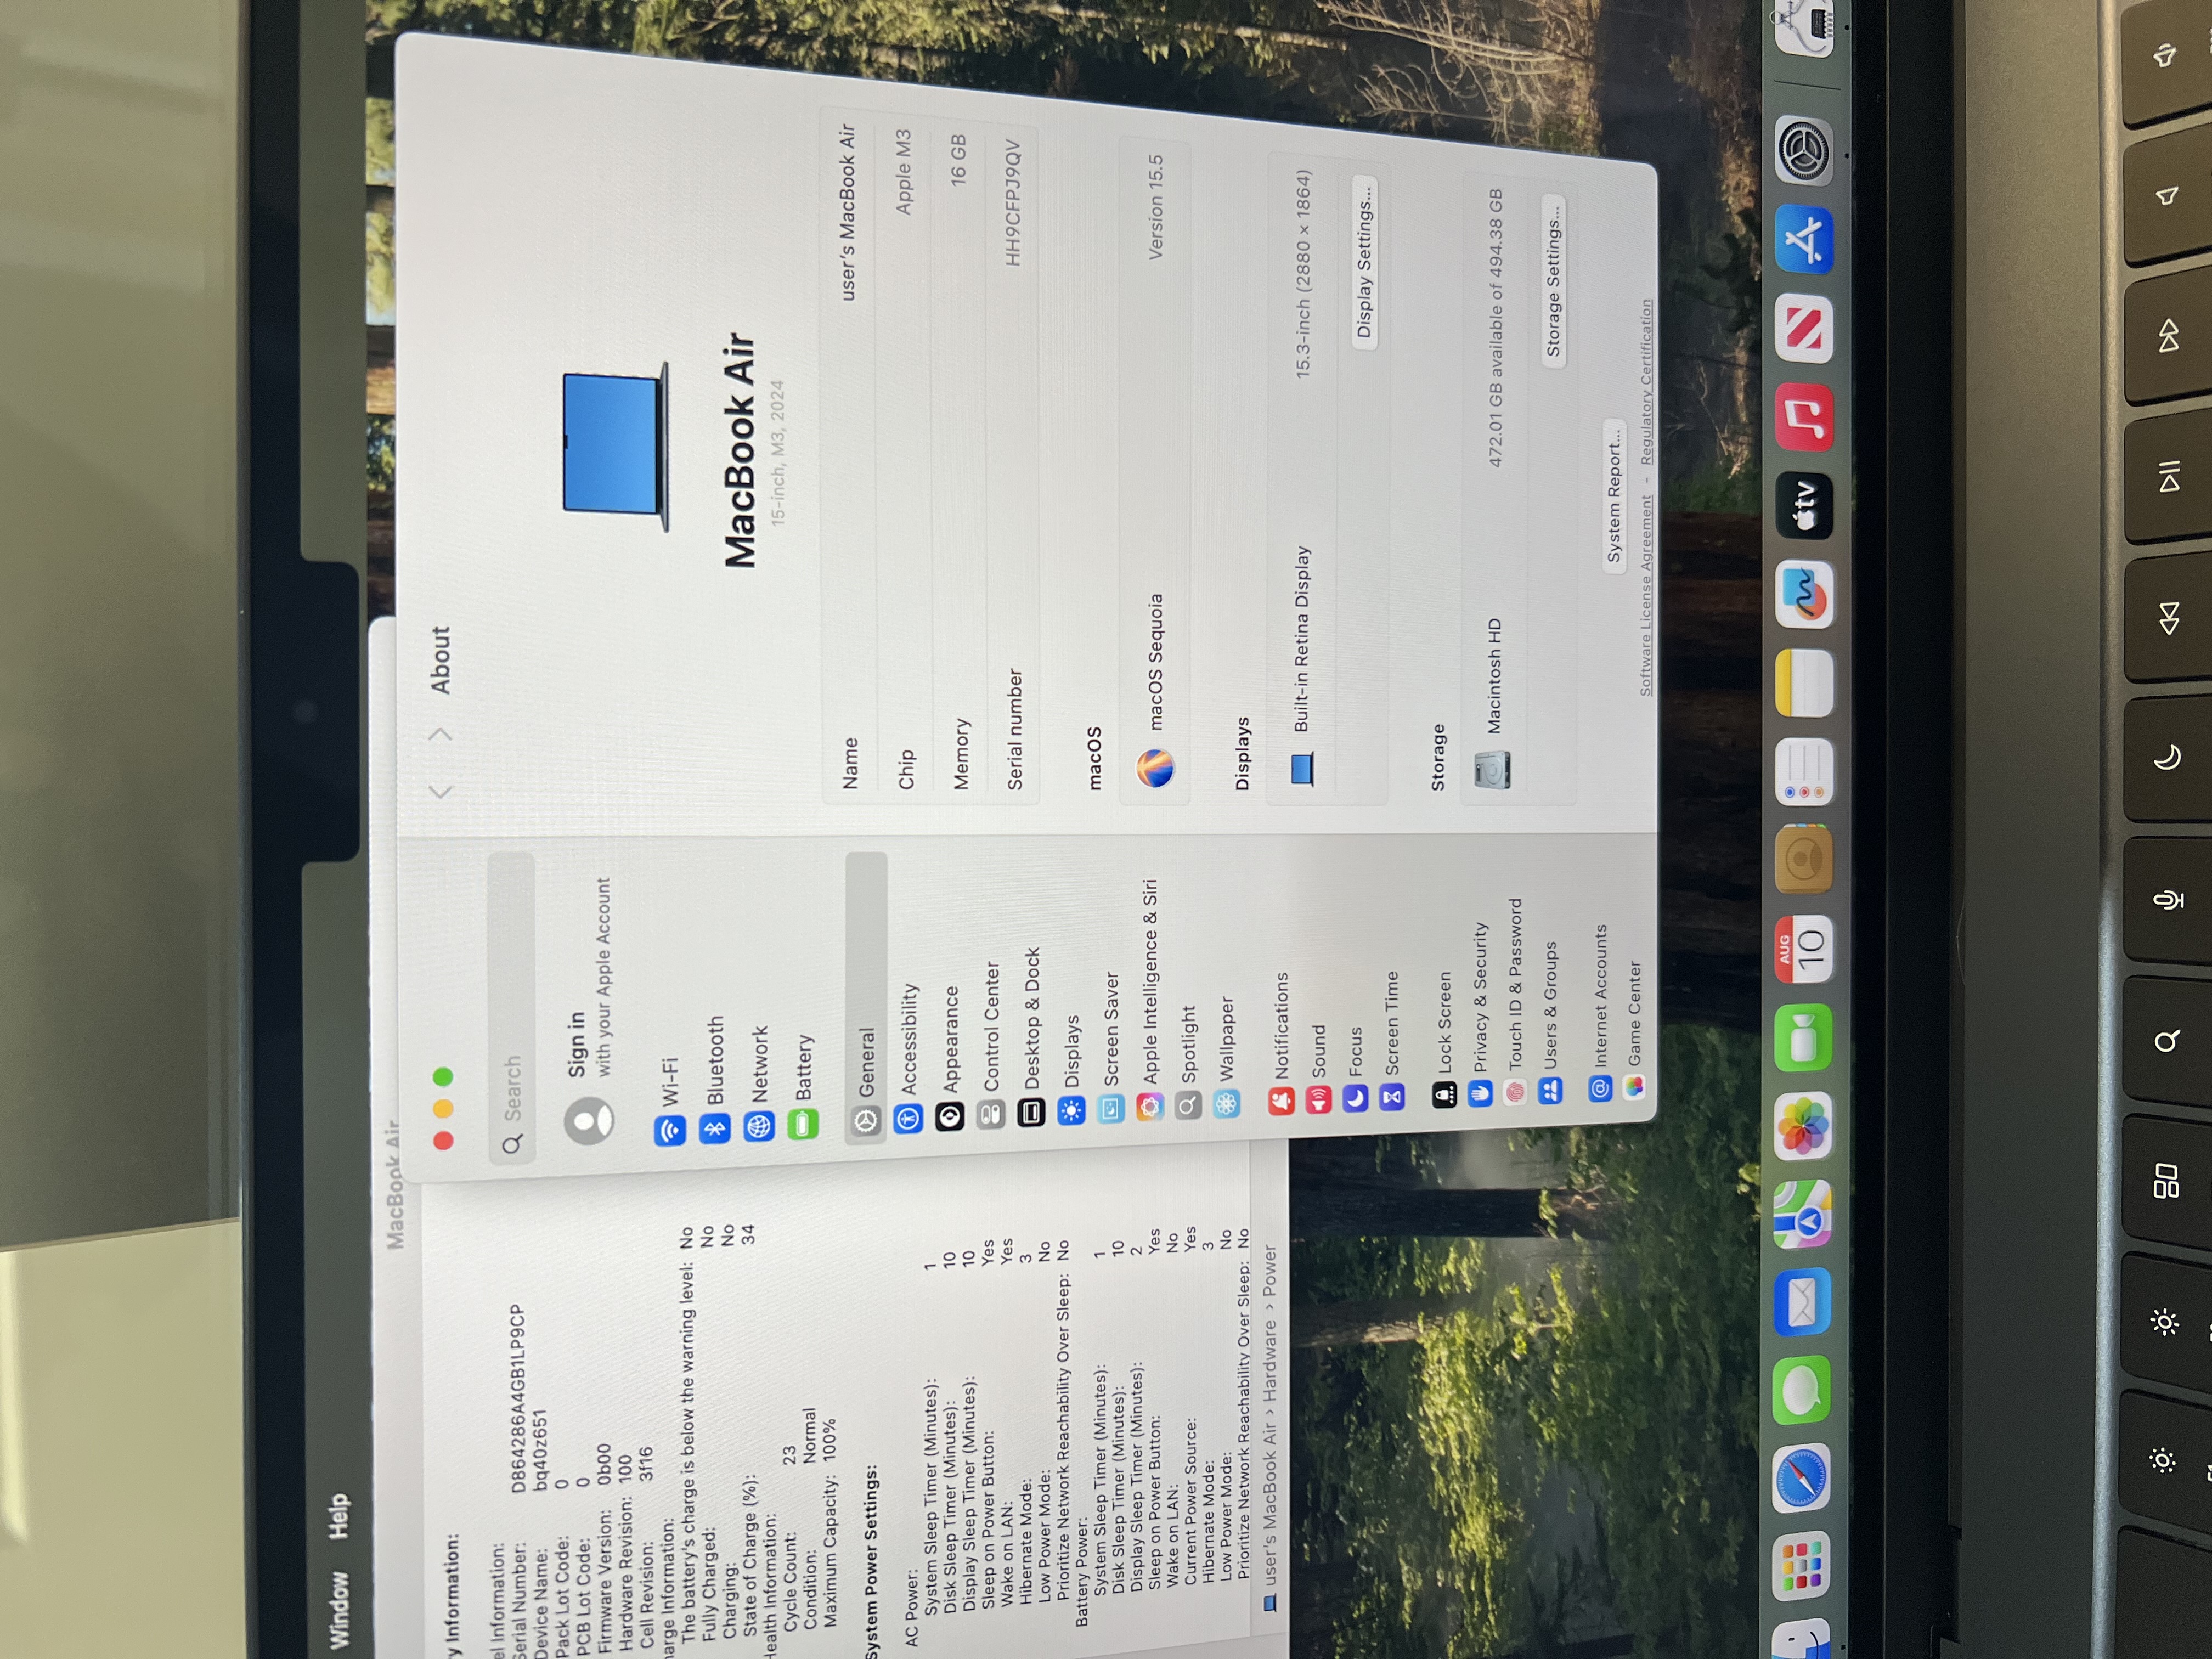Open Wallpaper settings
Image resolution: width=2212 pixels, height=1659 pixels.
1226,1056
